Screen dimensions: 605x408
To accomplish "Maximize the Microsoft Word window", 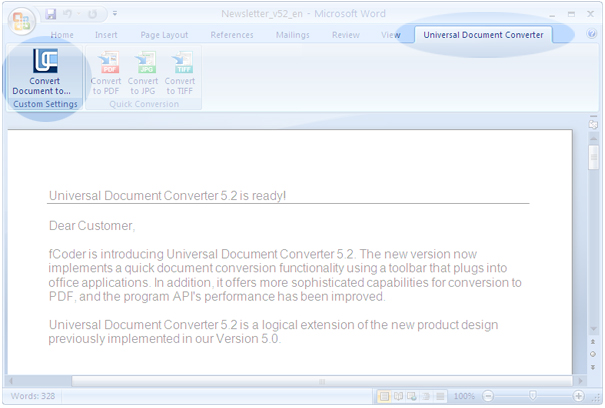I will pos(571,14).
